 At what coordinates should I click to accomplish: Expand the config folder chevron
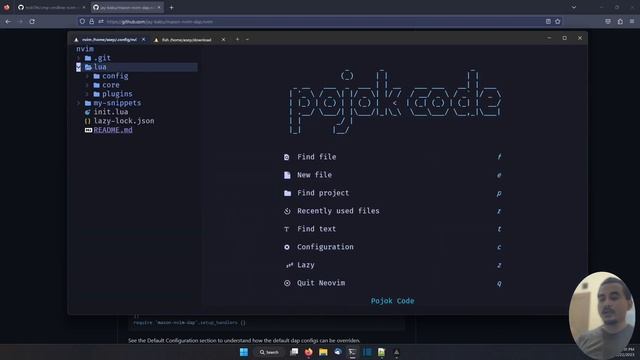[x=87, y=76]
